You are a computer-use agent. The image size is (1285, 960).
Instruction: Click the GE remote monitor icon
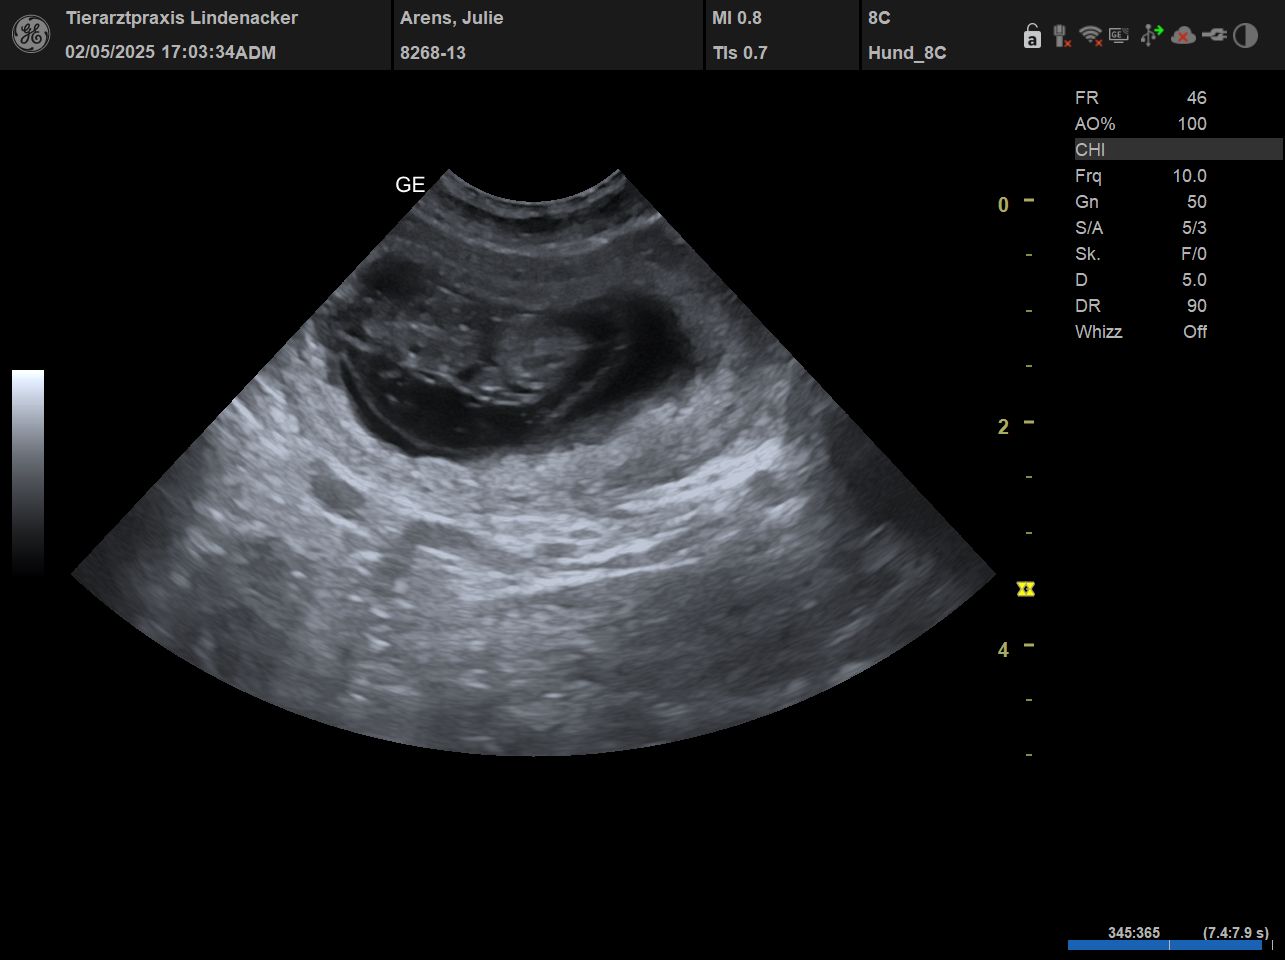point(1119,36)
